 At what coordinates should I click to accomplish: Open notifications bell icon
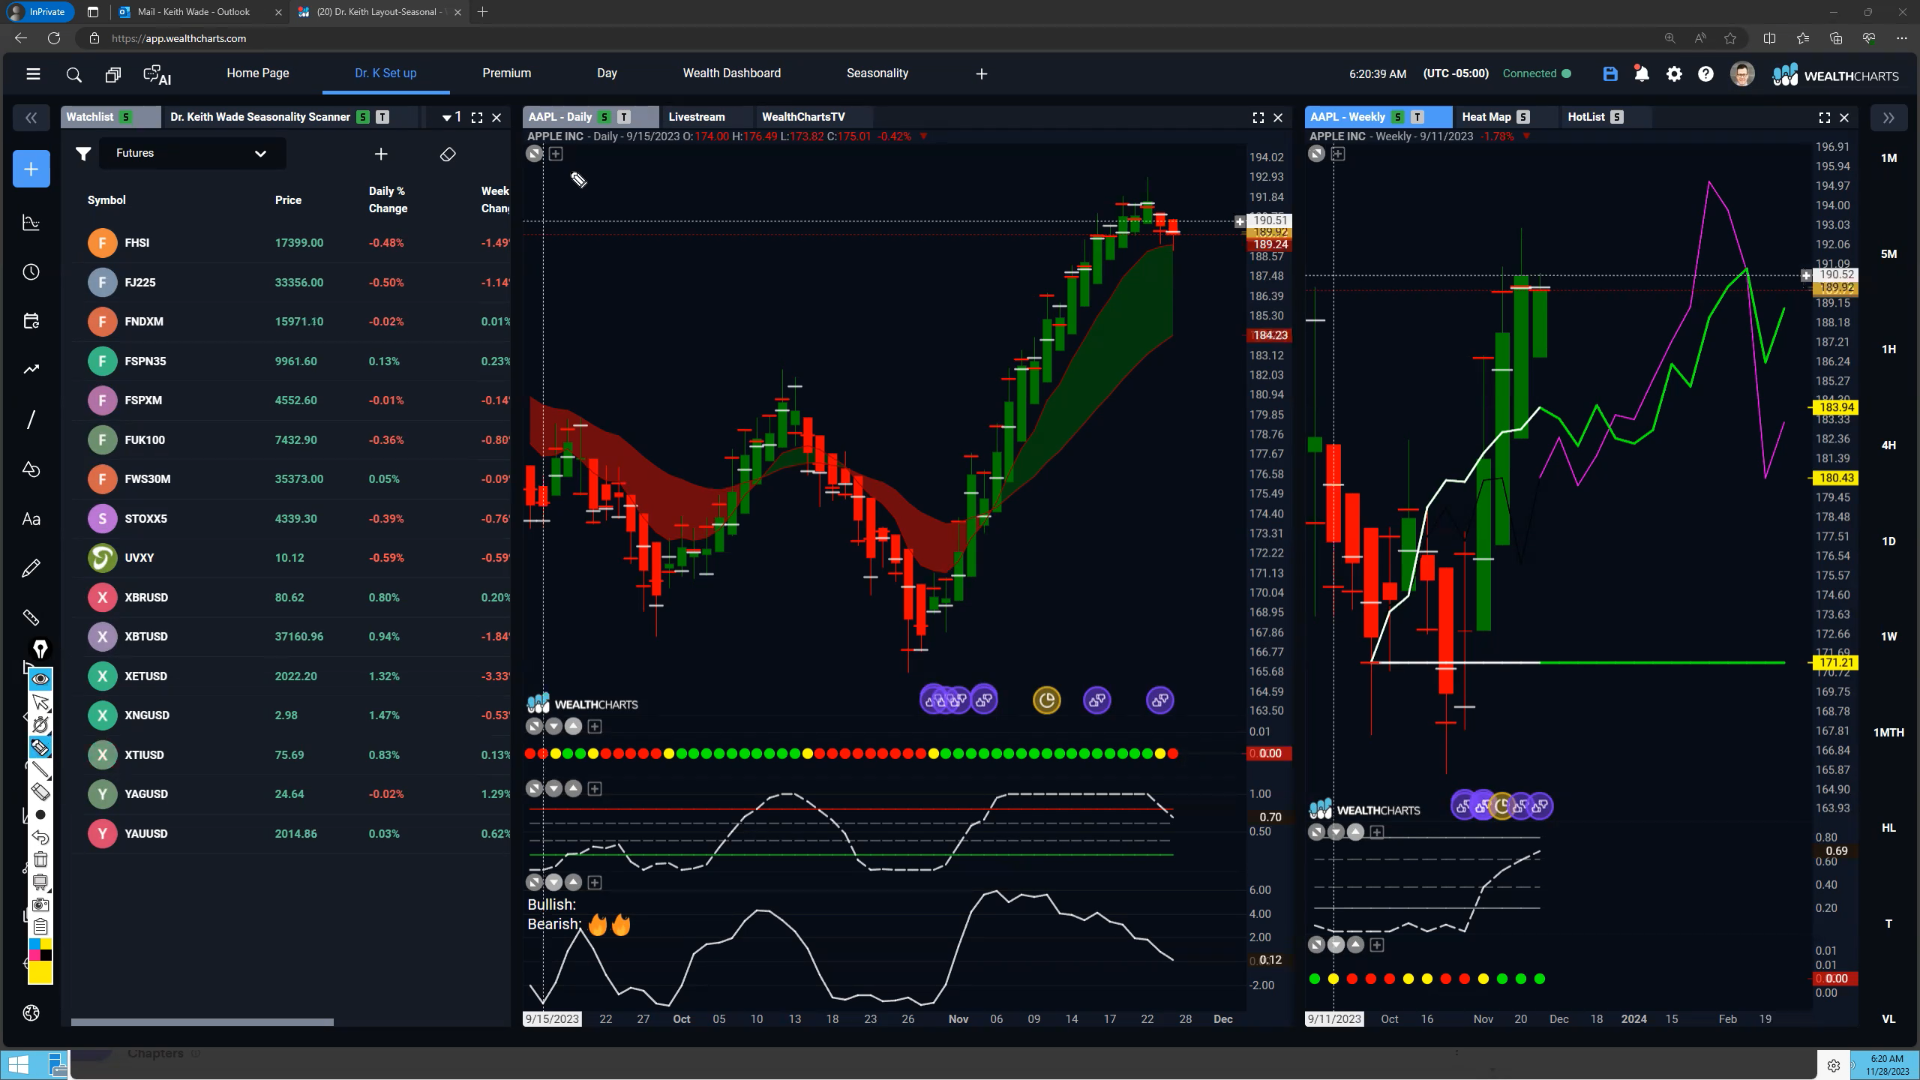(x=1641, y=74)
